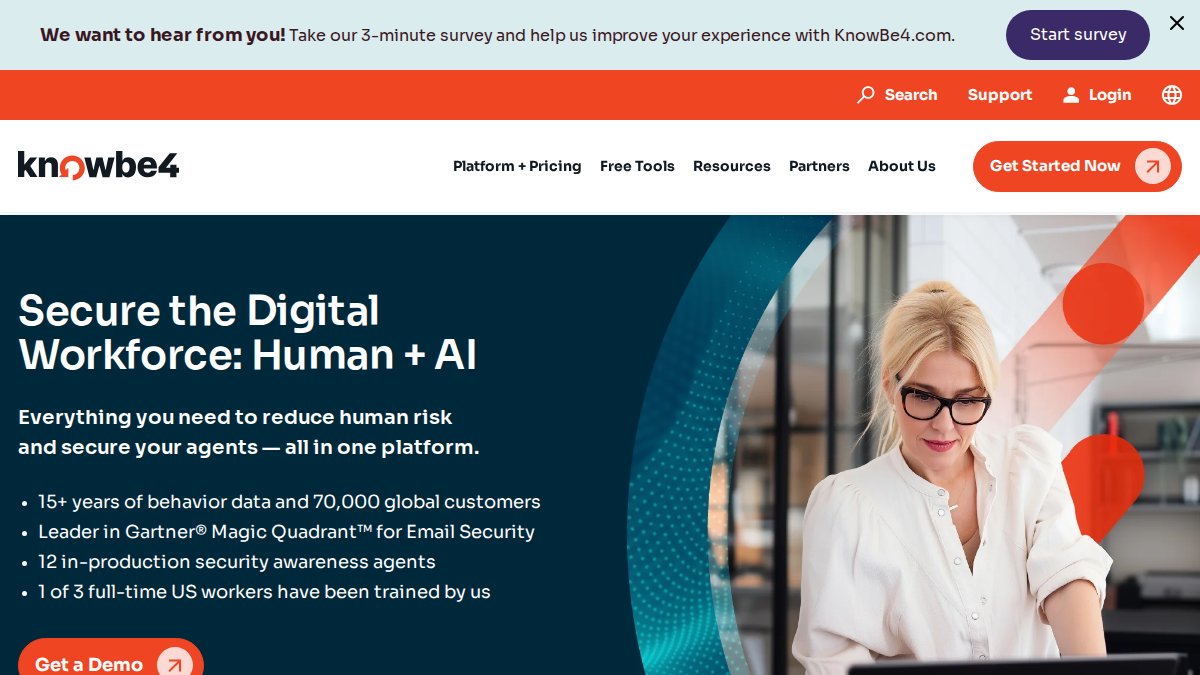Request a demo with Get a Demo
This screenshot has height=675, width=1200.
[111, 657]
